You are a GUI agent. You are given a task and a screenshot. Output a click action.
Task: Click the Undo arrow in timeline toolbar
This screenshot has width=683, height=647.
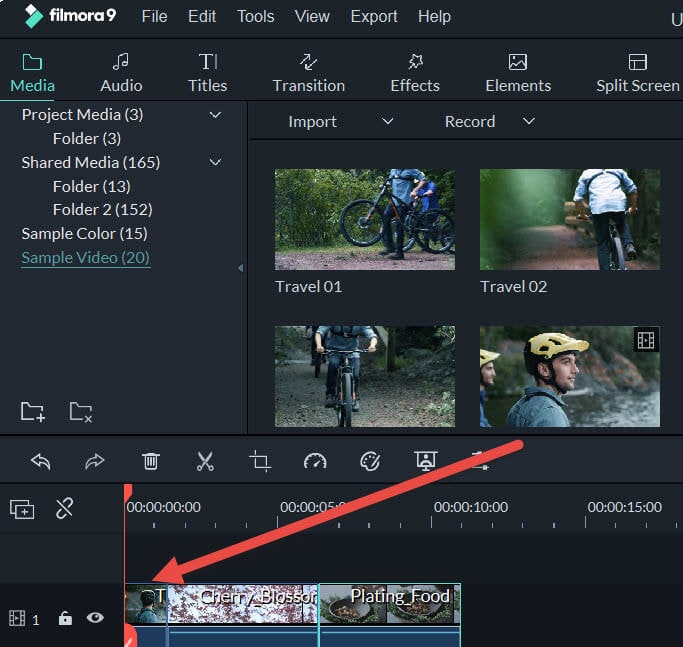tap(41, 461)
